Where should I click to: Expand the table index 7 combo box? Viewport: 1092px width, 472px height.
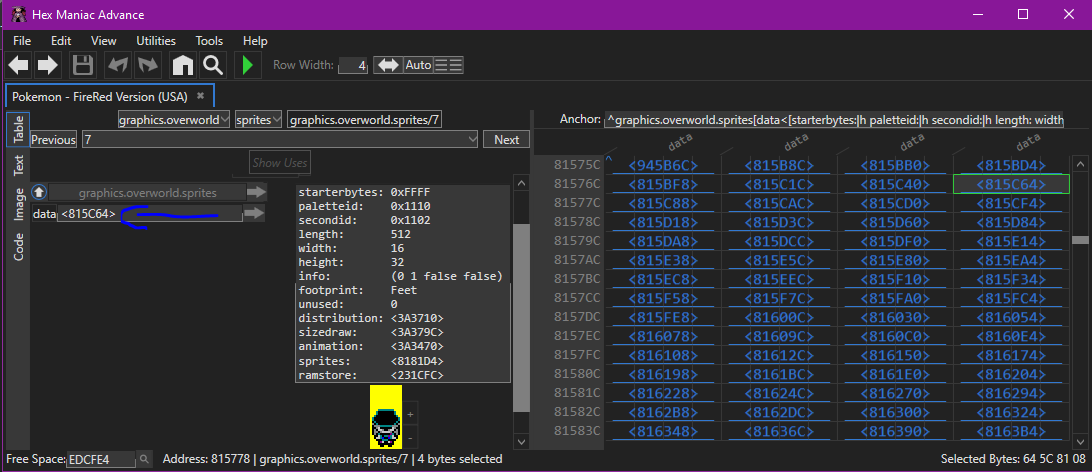tap(473, 140)
